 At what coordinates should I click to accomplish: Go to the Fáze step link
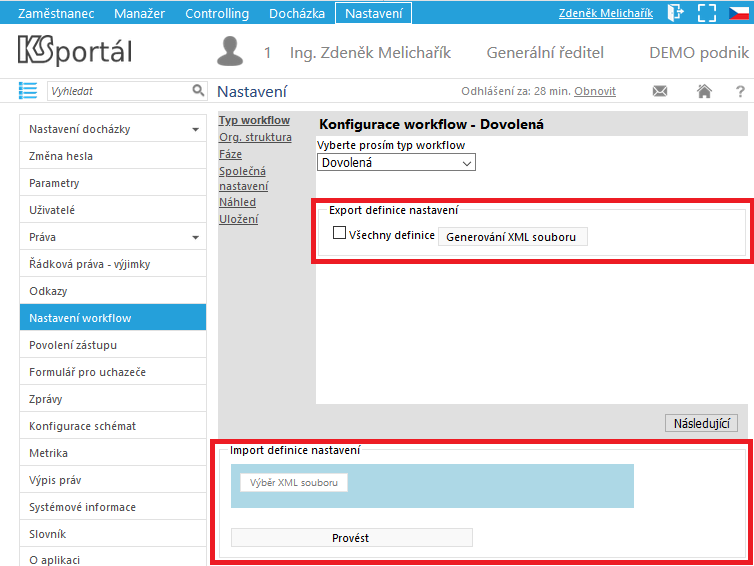pos(230,154)
